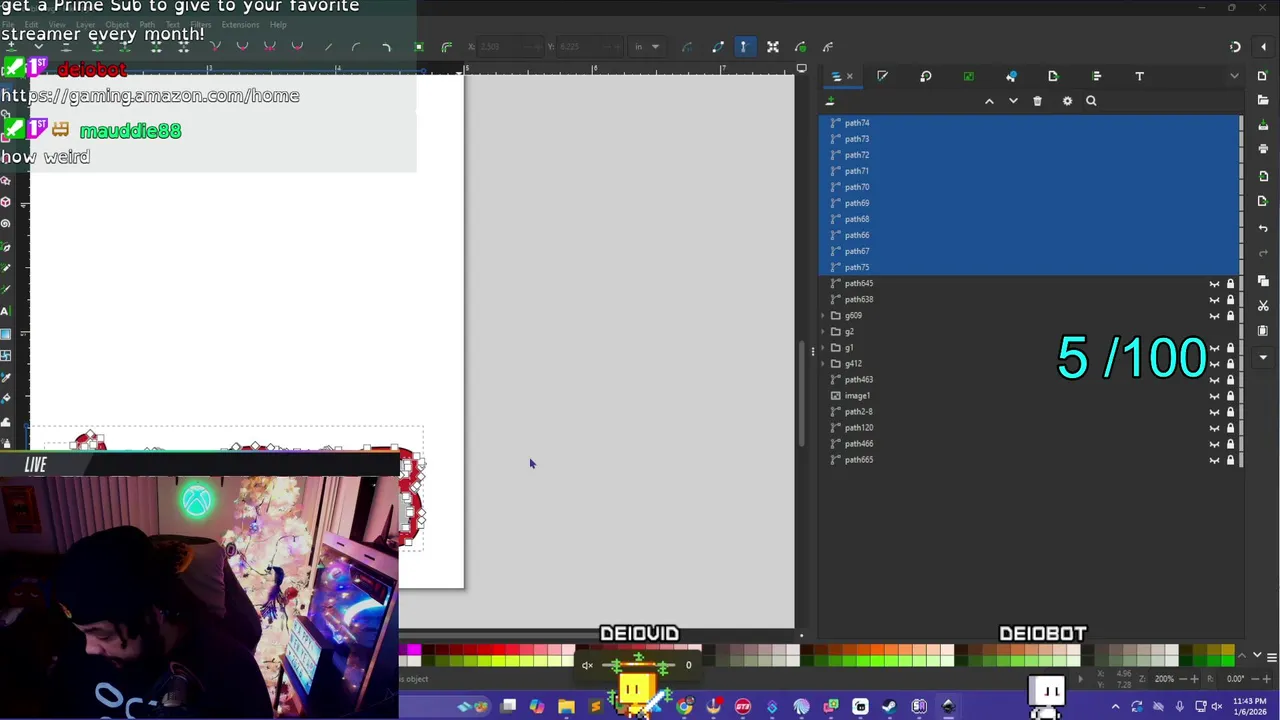Image resolution: width=1280 pixels, height=720 pixels.
Task: Move selection down in Layers panel
Action: click(1013, 101)
